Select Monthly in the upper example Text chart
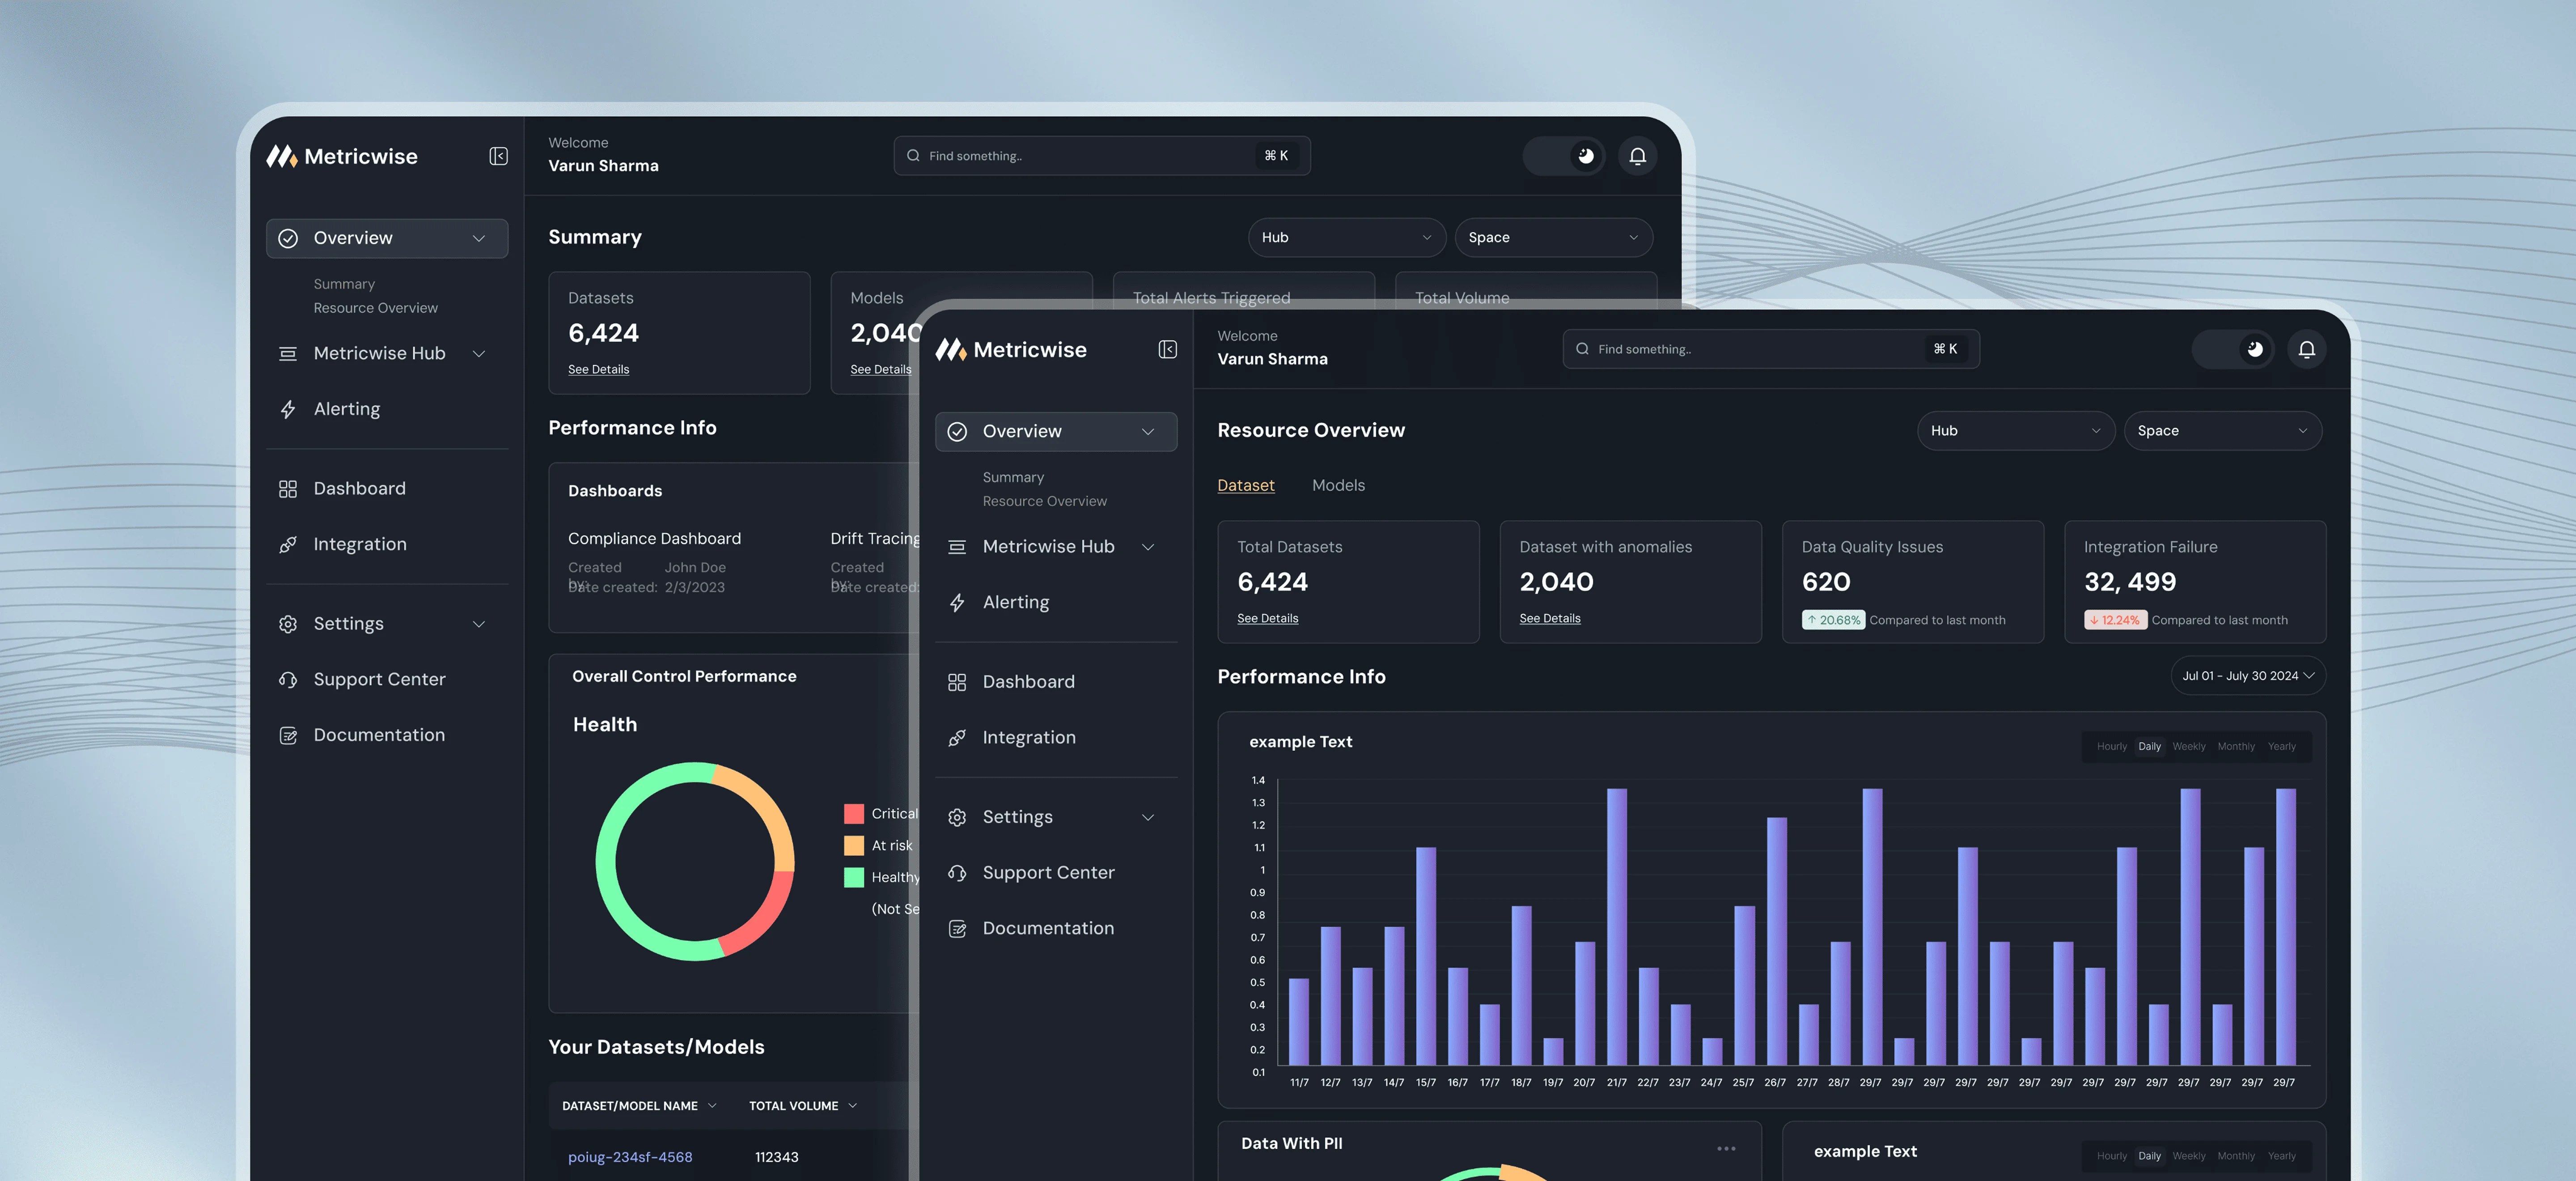The image size is (2576, 1181). coord(2236,747)
